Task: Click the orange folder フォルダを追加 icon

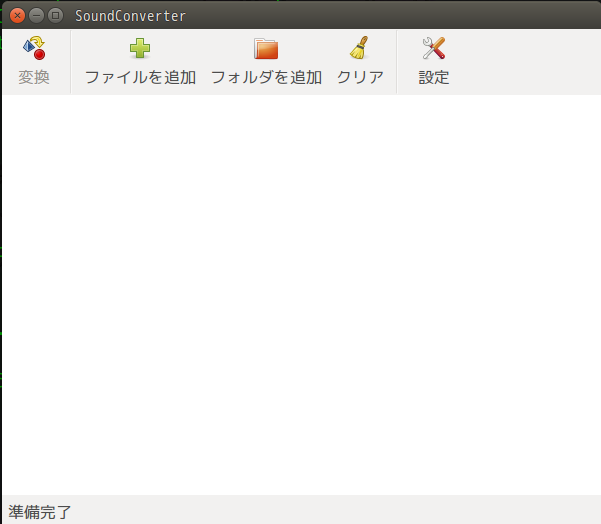Action: click(x=266, y=48)
